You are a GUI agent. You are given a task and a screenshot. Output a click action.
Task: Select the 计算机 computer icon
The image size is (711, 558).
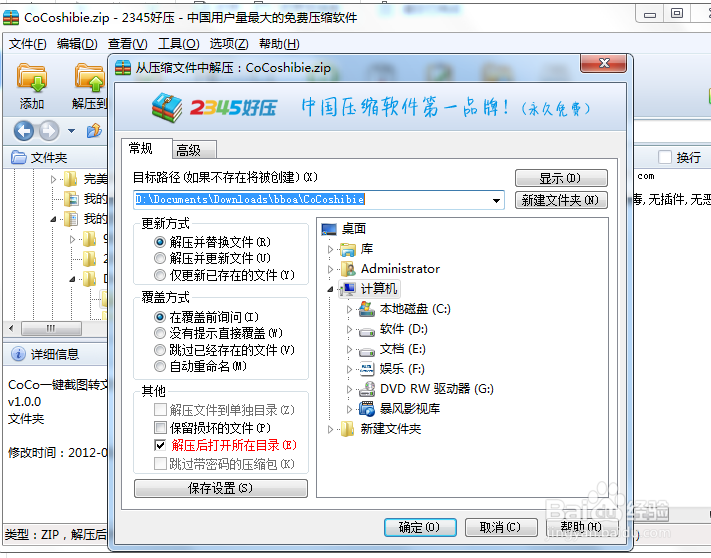coord(348,289)
